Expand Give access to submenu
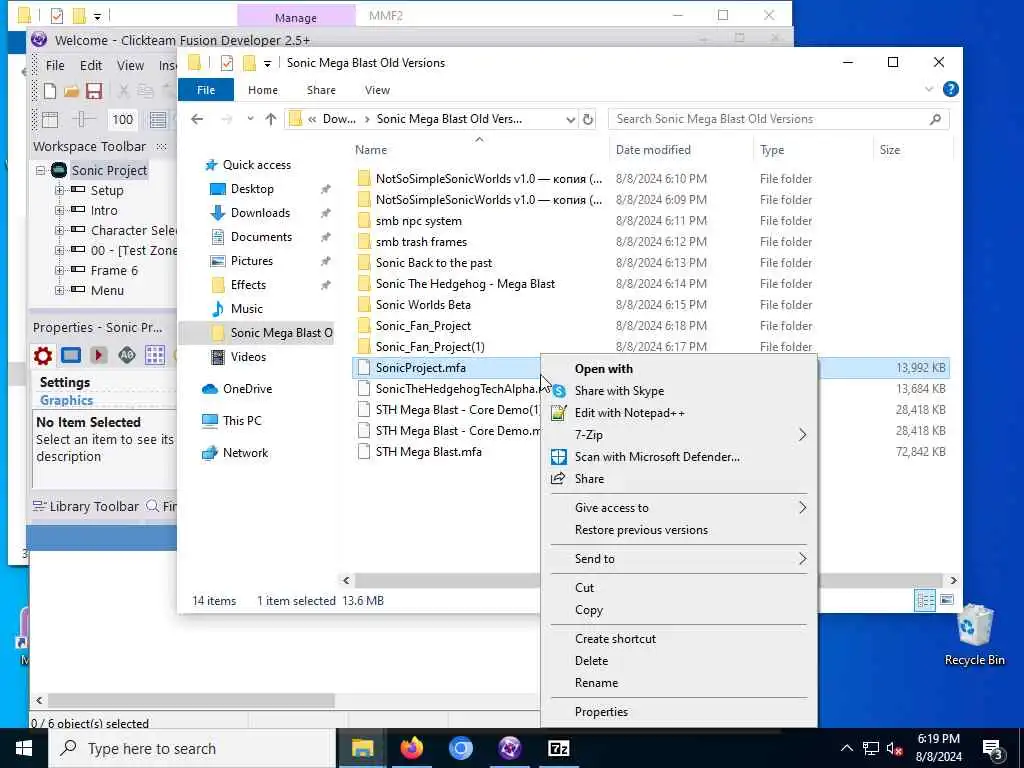The image size is (1024, 768). coord(679,508)
